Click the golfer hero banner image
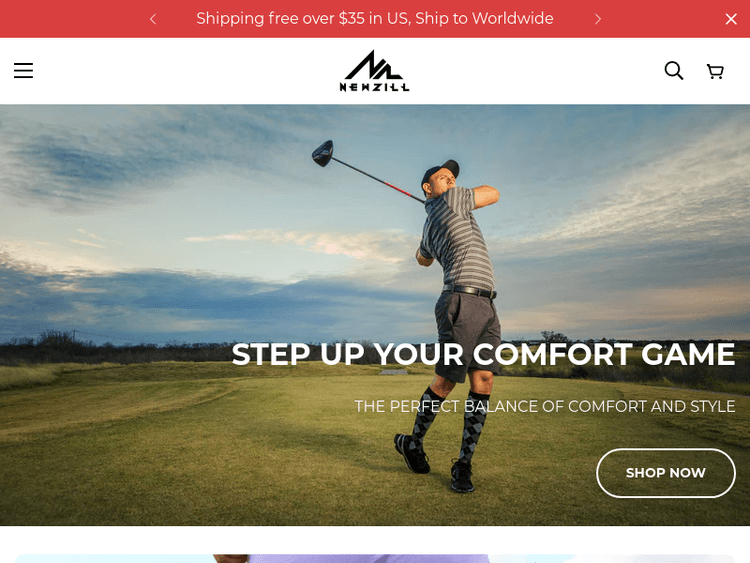750x563 pixels. pyautogui.click(x=375, y=315)
